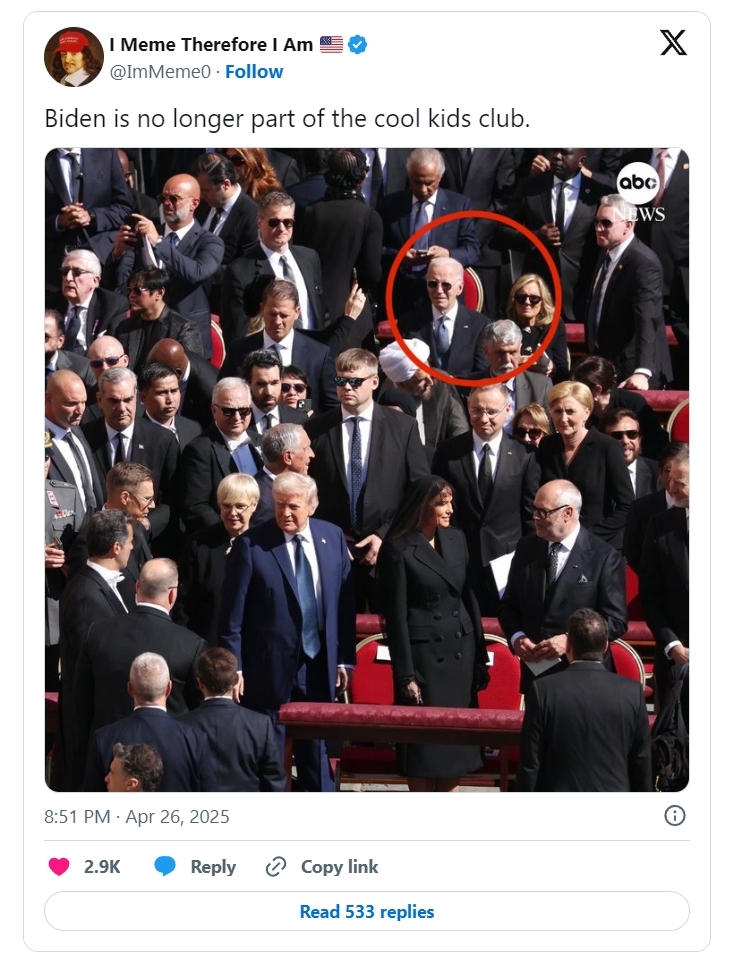
Task: Open the embedded crowd photo
Action: pyautogui.click(x=367, y=470)
